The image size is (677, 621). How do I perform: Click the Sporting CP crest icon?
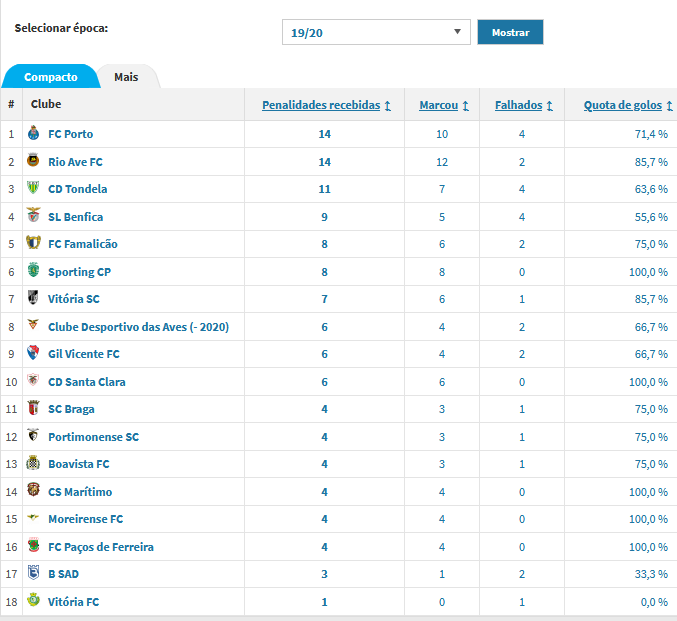click(33, 270)
